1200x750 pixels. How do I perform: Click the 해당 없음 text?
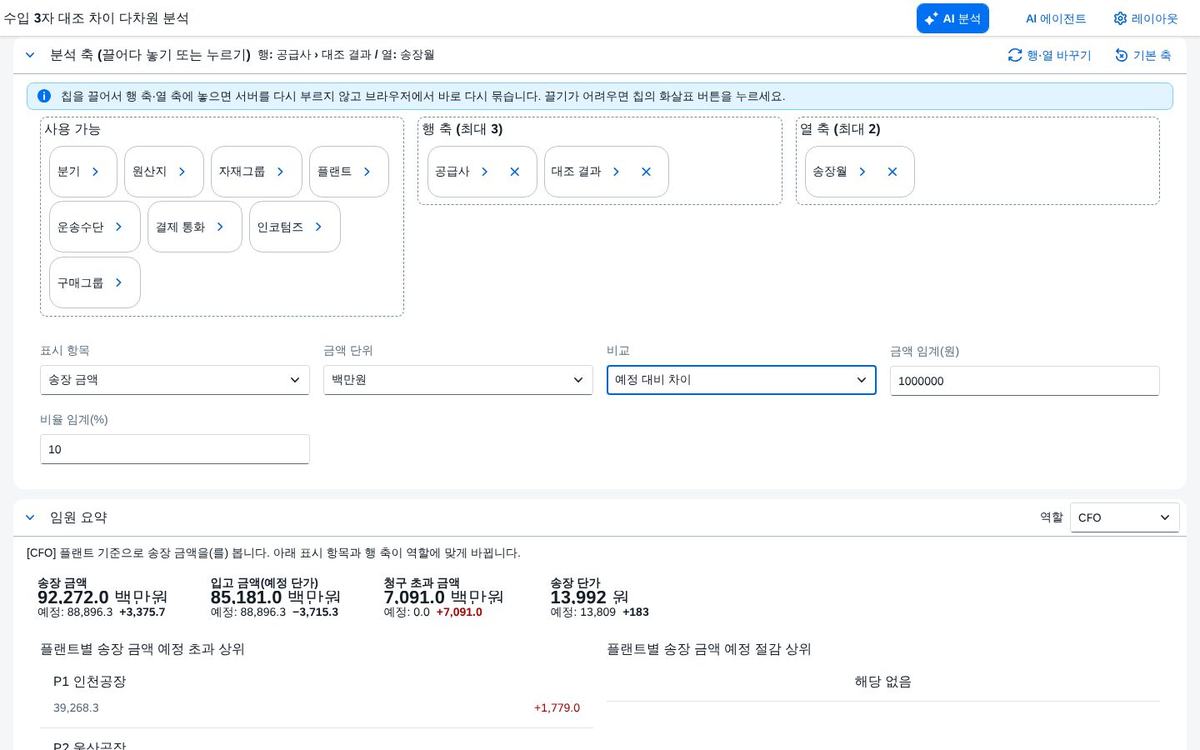[883, 681]
